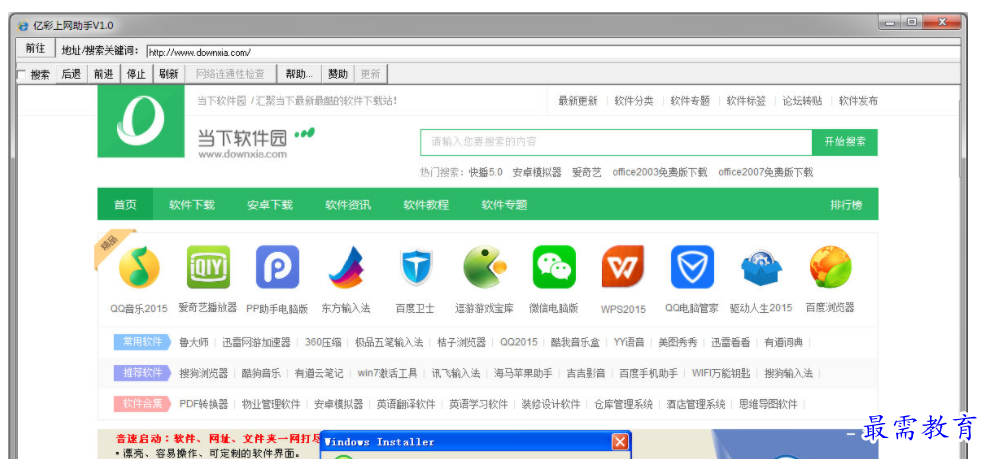Click the 常用软件 label
985x459 pixels.
(143, 342)
